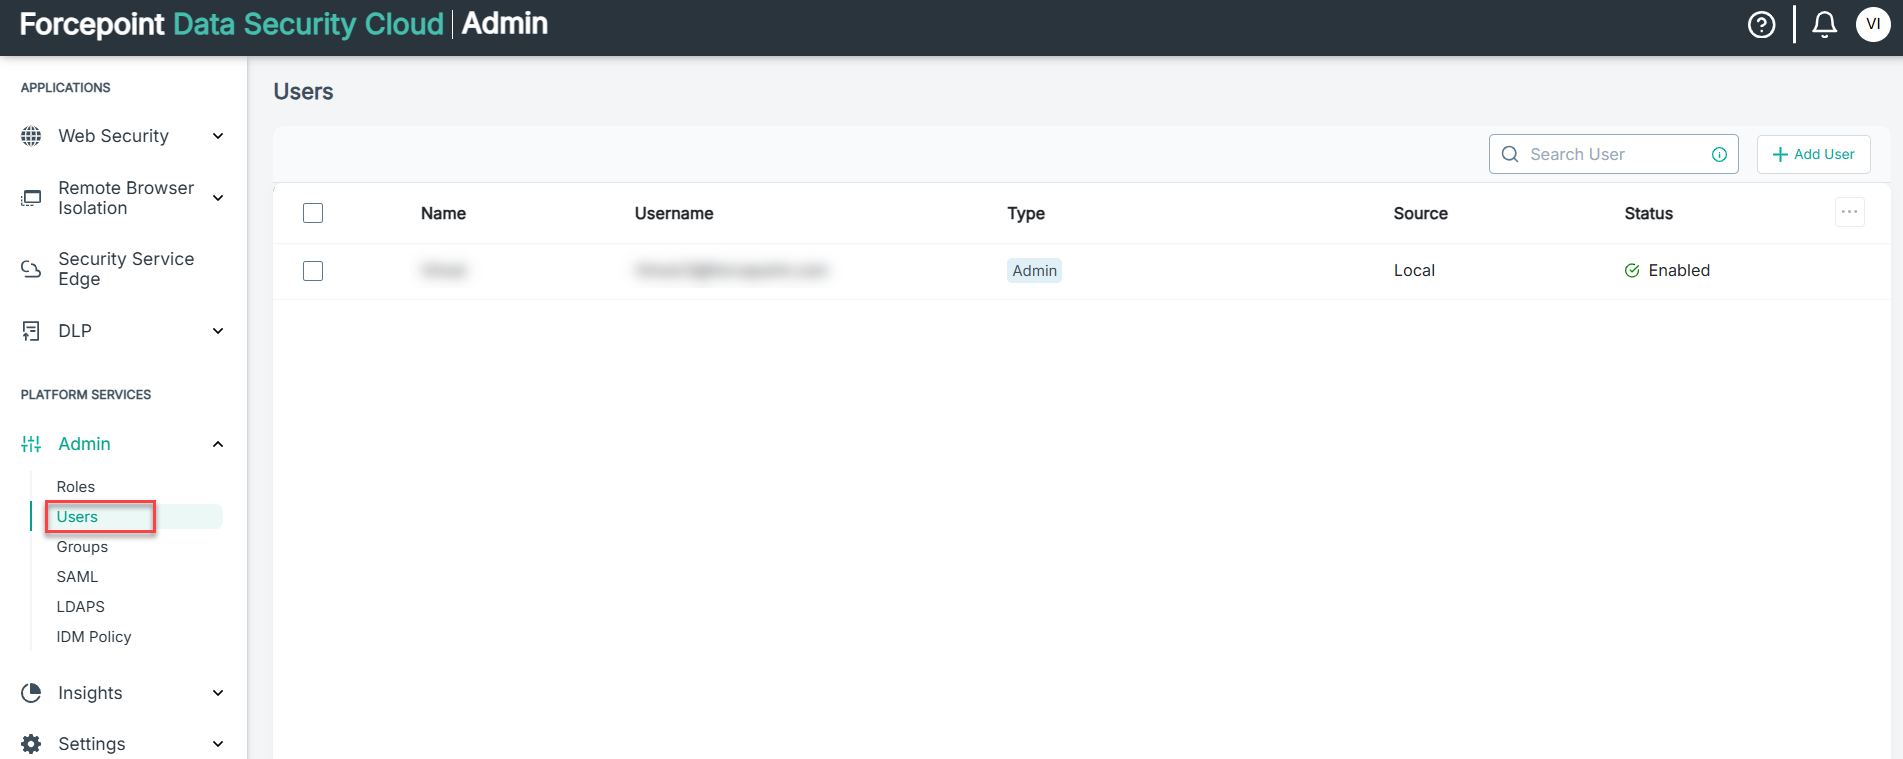Click the info icon in search box
1903x759 pixels.
pos(1719,154)
